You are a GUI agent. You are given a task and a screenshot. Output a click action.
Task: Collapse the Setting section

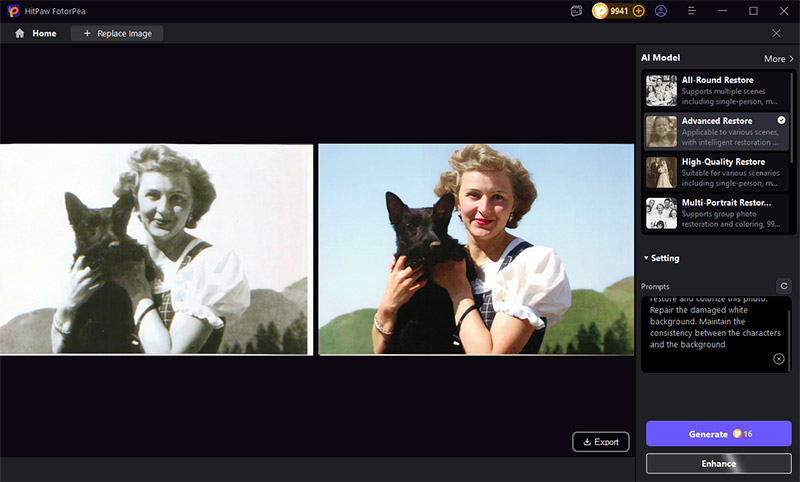(661, 258)
